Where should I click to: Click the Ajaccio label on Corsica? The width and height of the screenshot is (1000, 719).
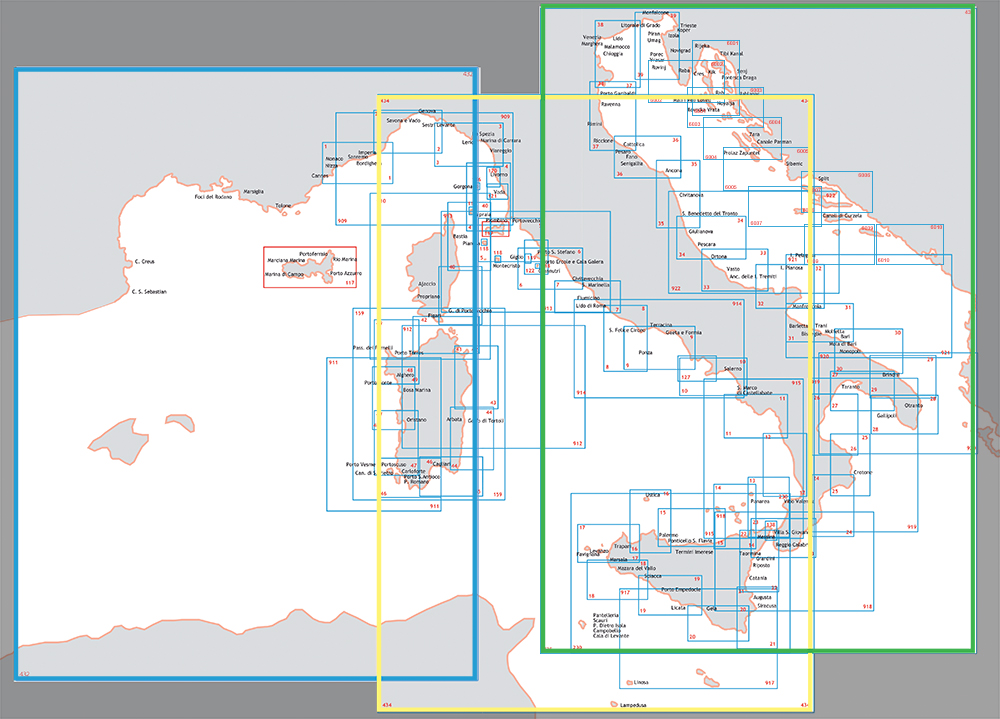click(x=428, y=283)
